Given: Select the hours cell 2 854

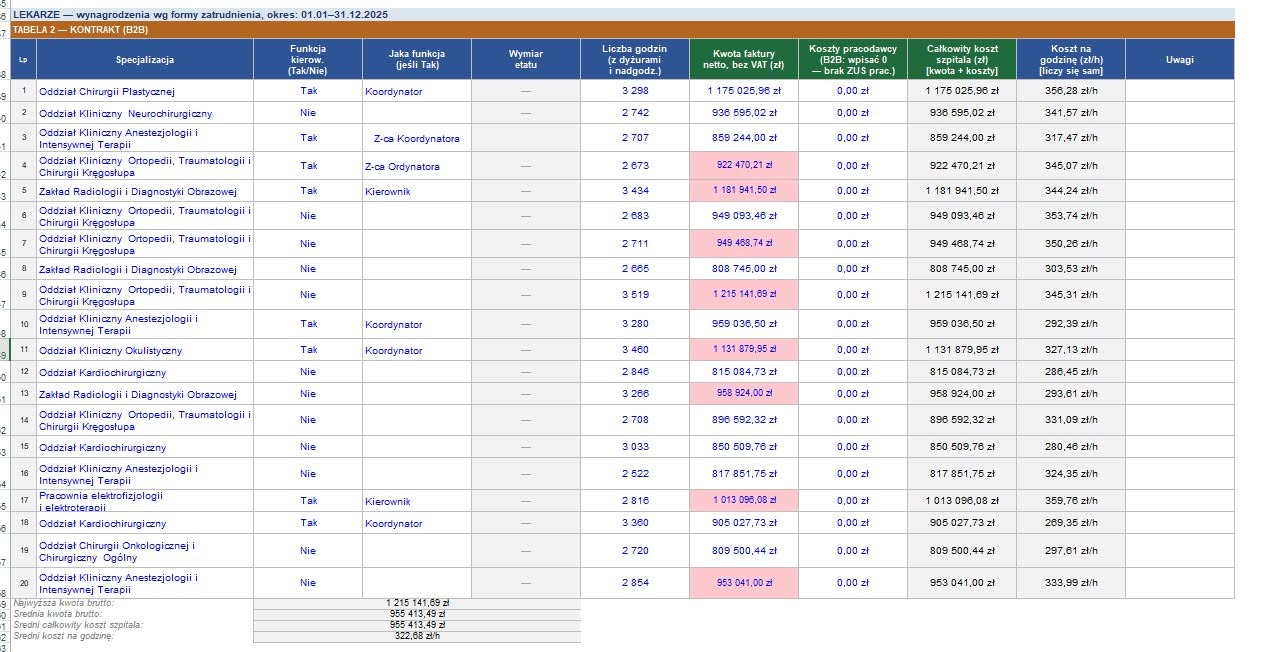Looking at the screenshot, I should [635, 583].
